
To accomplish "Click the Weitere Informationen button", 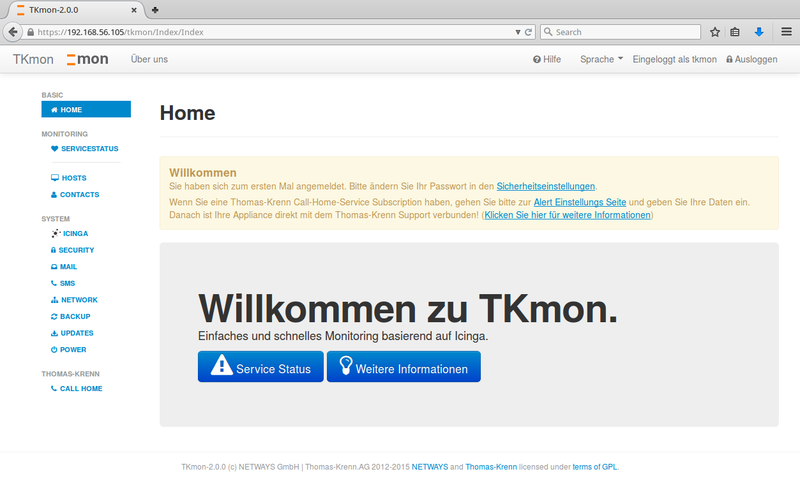I will coord(404,366).
